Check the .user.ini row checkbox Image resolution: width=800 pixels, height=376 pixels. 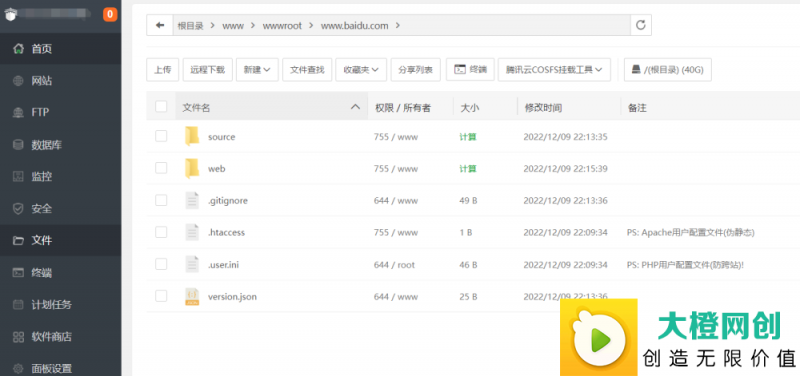pyautogui.click(x=161, y=264)
